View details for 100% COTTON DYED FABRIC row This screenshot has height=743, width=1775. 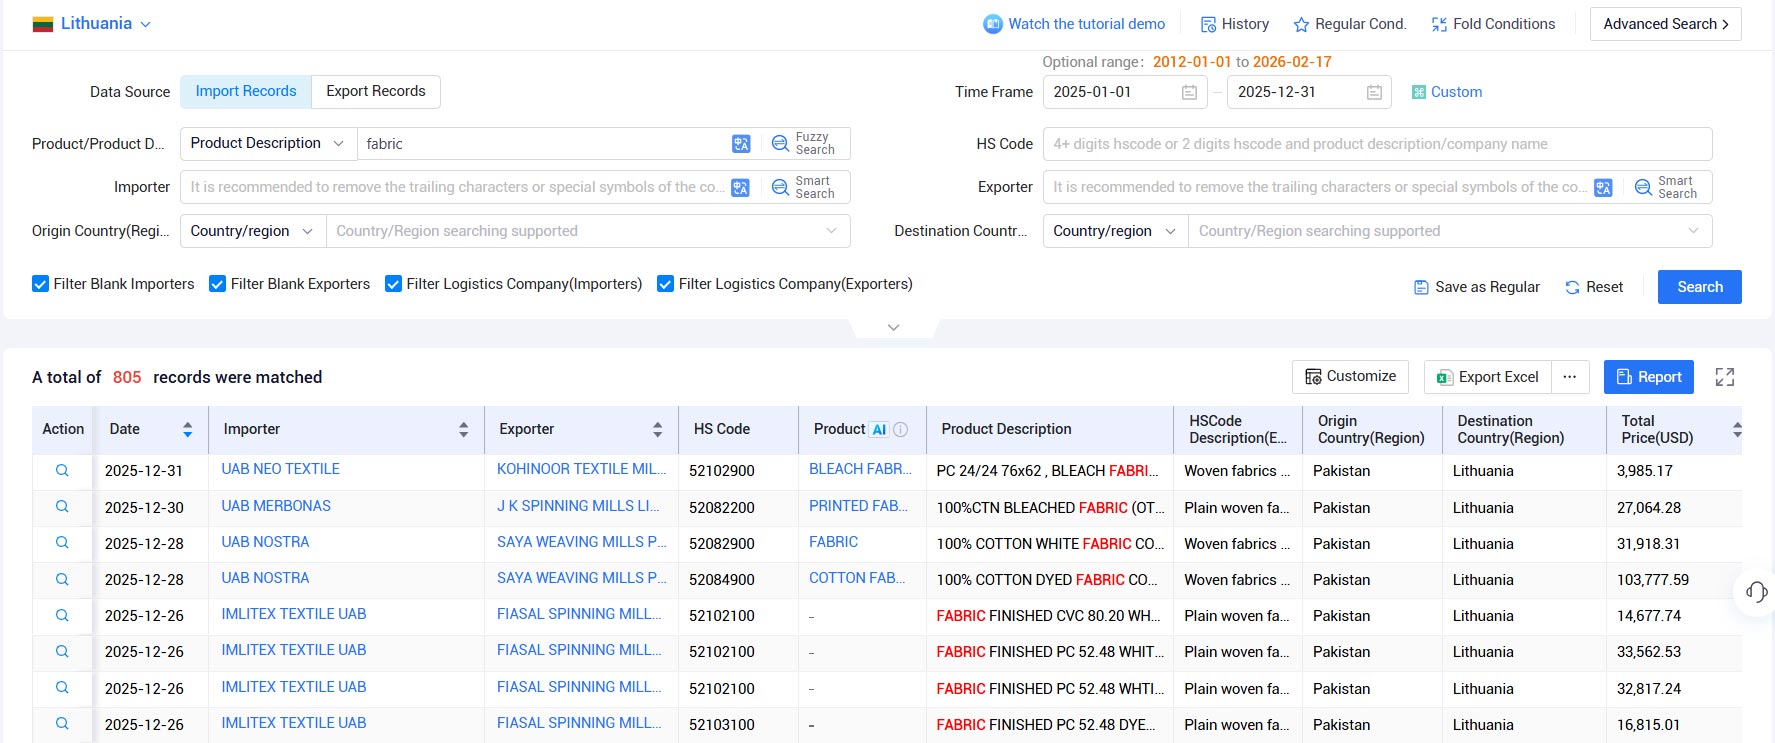click(62, 578)
